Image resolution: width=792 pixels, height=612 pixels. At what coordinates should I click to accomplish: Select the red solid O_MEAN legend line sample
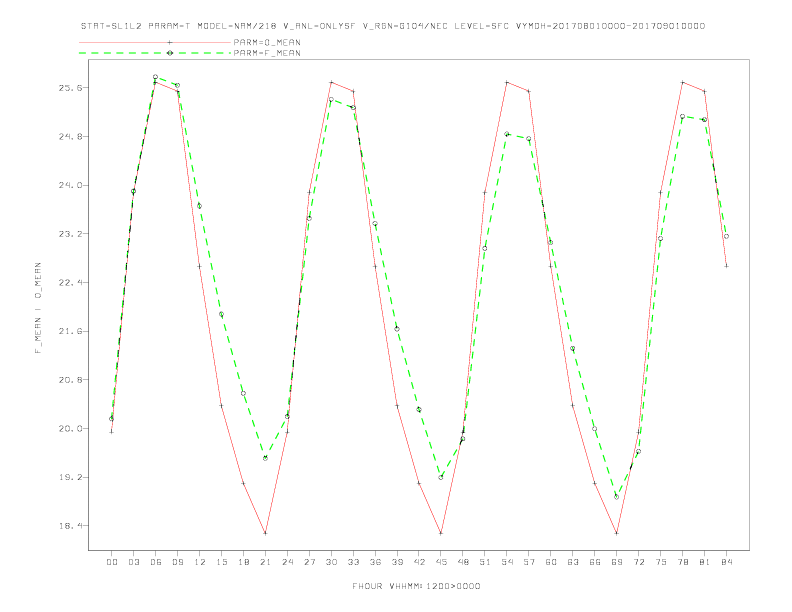pos(155,42)
